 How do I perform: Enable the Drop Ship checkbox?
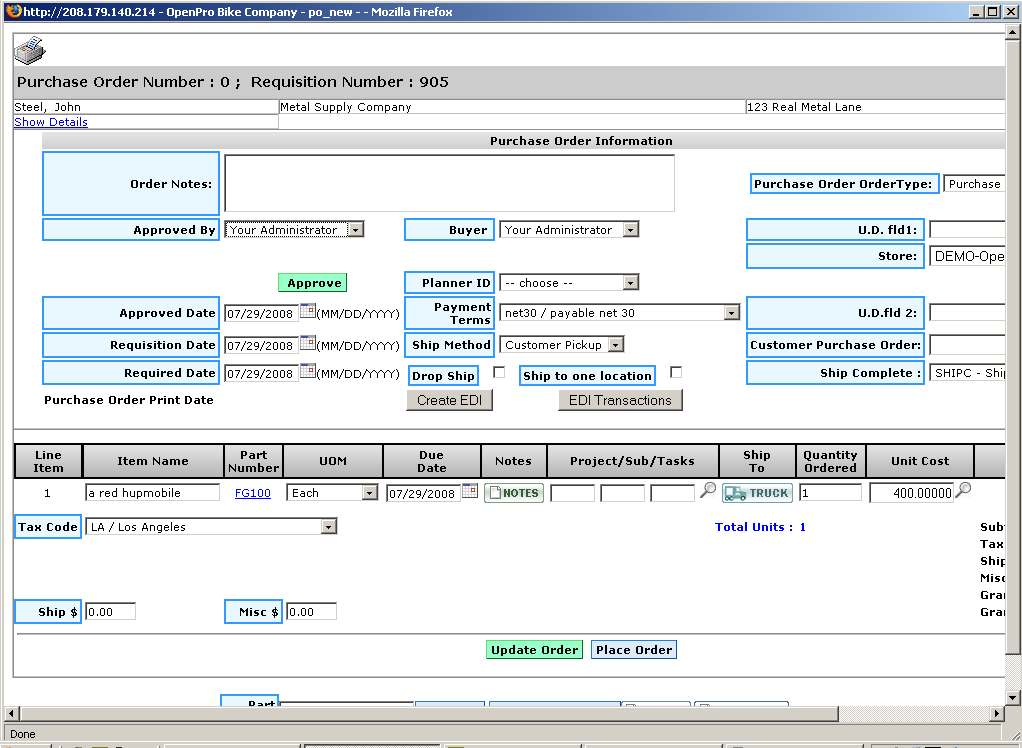click(x=499, y=373)
